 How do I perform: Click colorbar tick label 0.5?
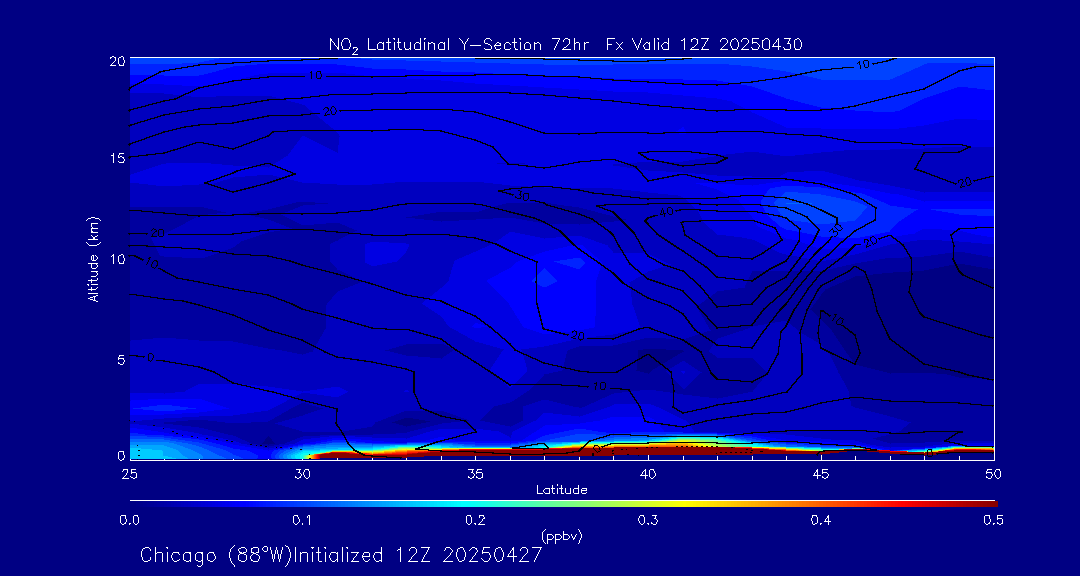[993, 521]
